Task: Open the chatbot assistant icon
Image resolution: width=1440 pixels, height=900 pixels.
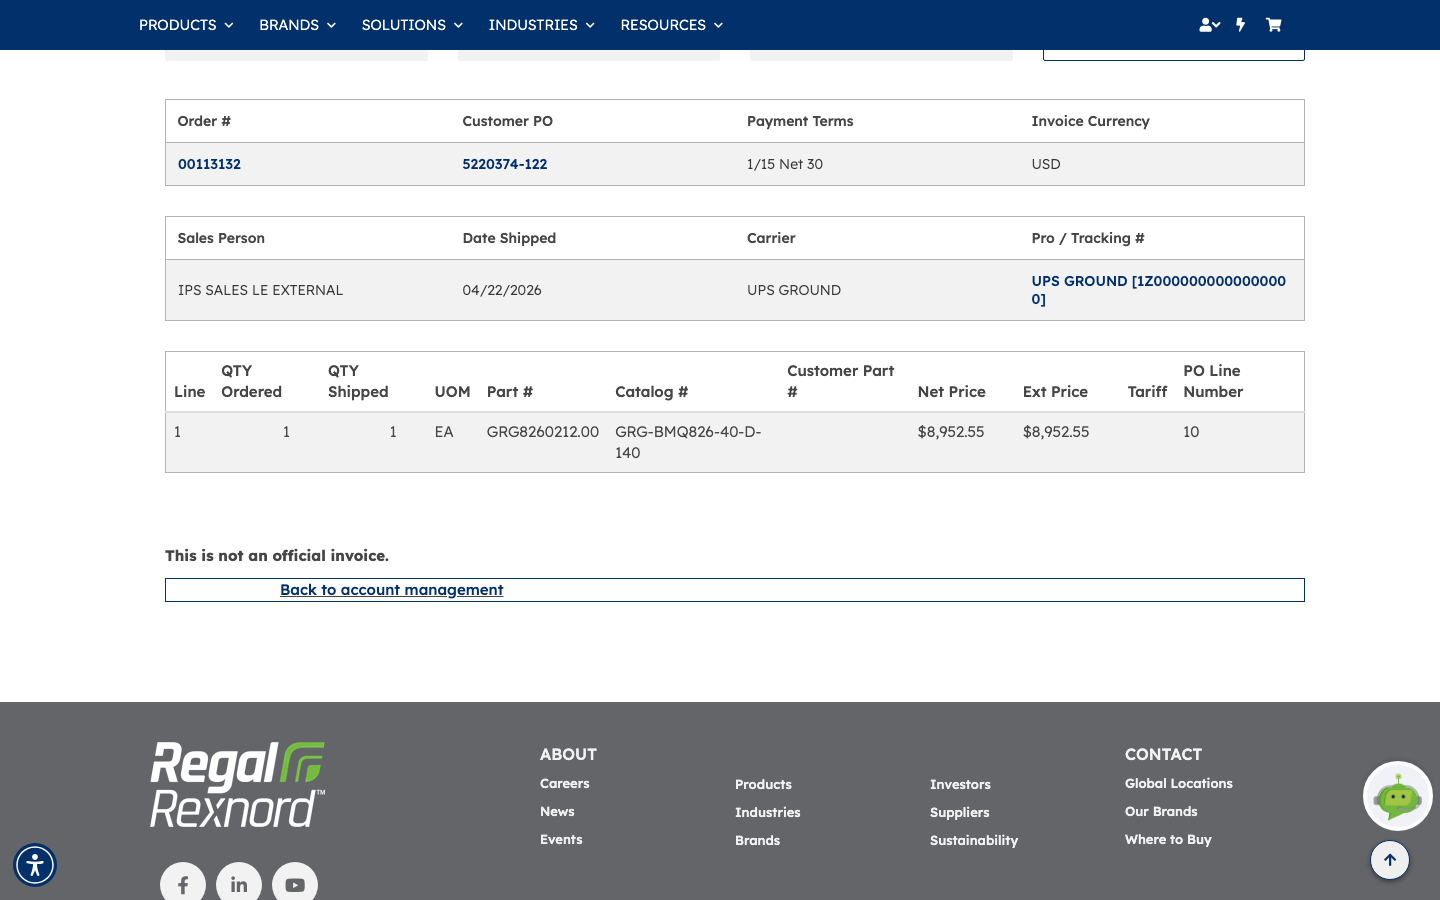Action: coord(1398,796)
